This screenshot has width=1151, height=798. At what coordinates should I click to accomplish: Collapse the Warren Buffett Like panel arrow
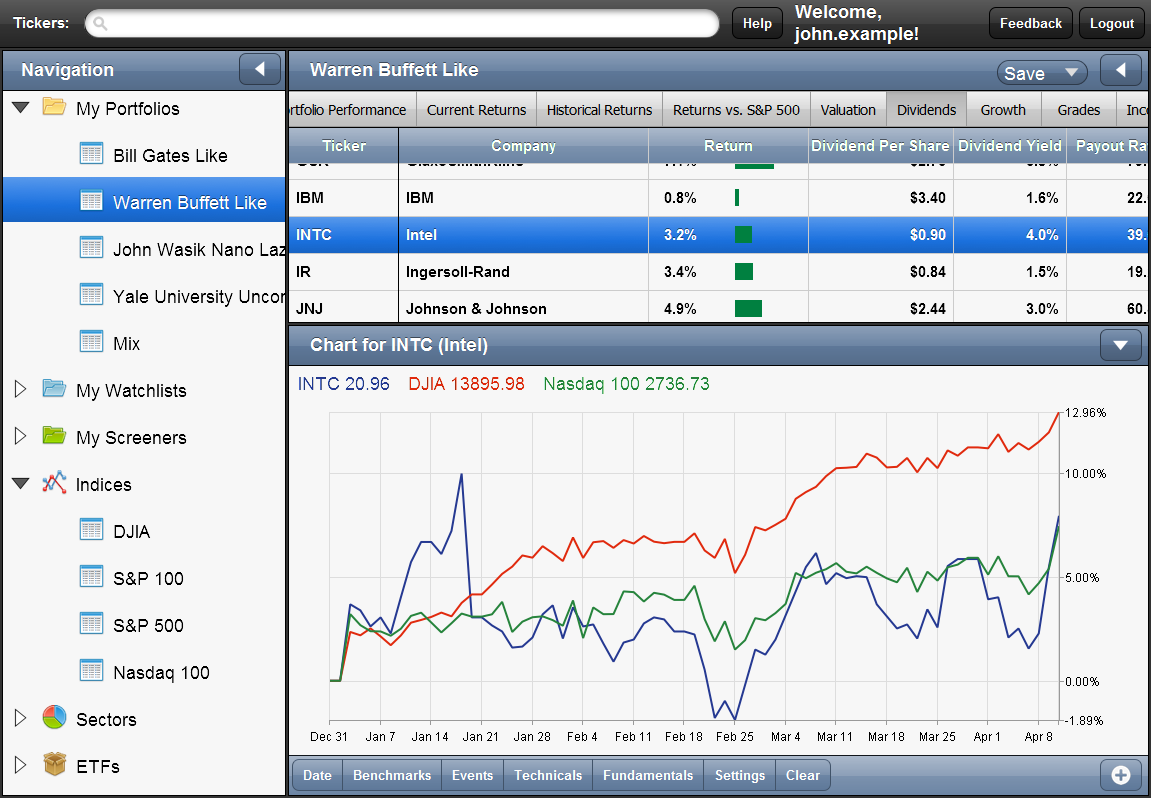(1121, 70)
